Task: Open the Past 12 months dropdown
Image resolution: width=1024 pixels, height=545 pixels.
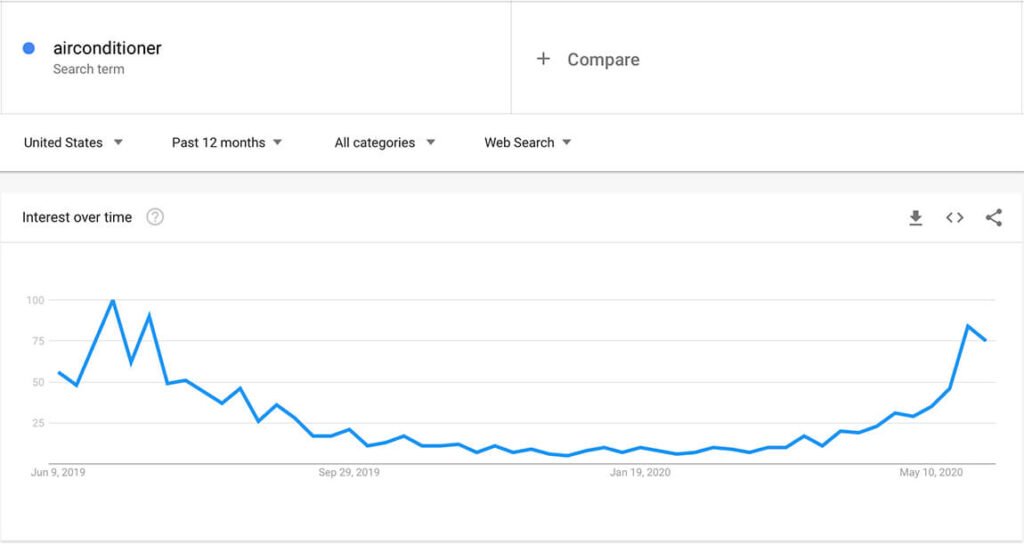Action: (227, 142)
